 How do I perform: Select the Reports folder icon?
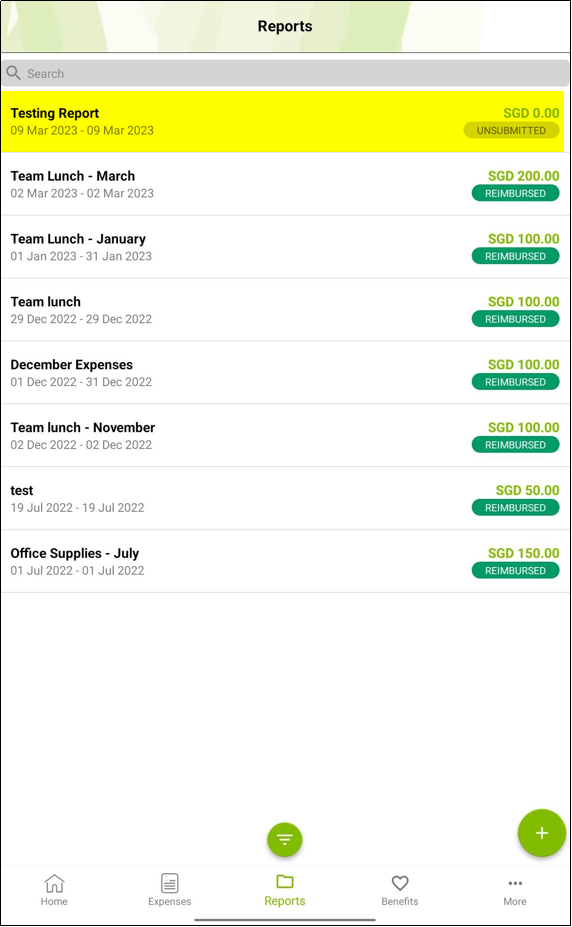[x=285, y=881]
